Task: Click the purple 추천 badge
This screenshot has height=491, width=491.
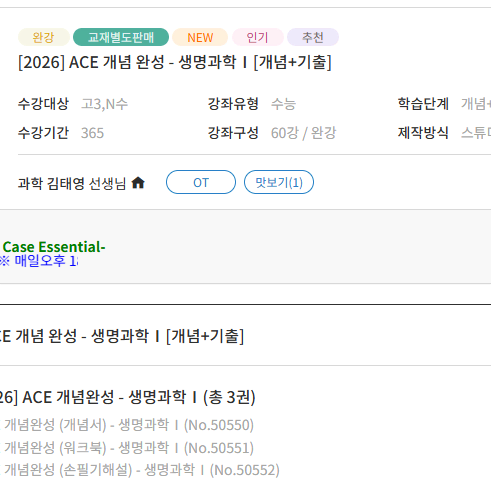Action: [313, 37]
